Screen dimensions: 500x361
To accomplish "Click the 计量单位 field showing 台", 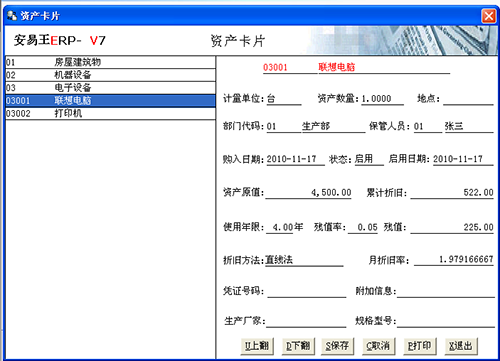I will click(x=284, y=99).
